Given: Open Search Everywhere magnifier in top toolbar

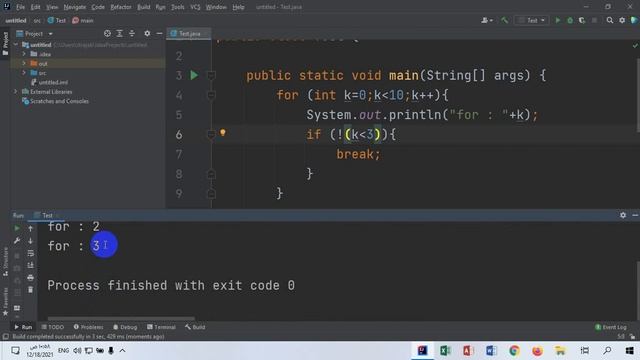Looking at the screenshot, I should [x=610, y=20].
